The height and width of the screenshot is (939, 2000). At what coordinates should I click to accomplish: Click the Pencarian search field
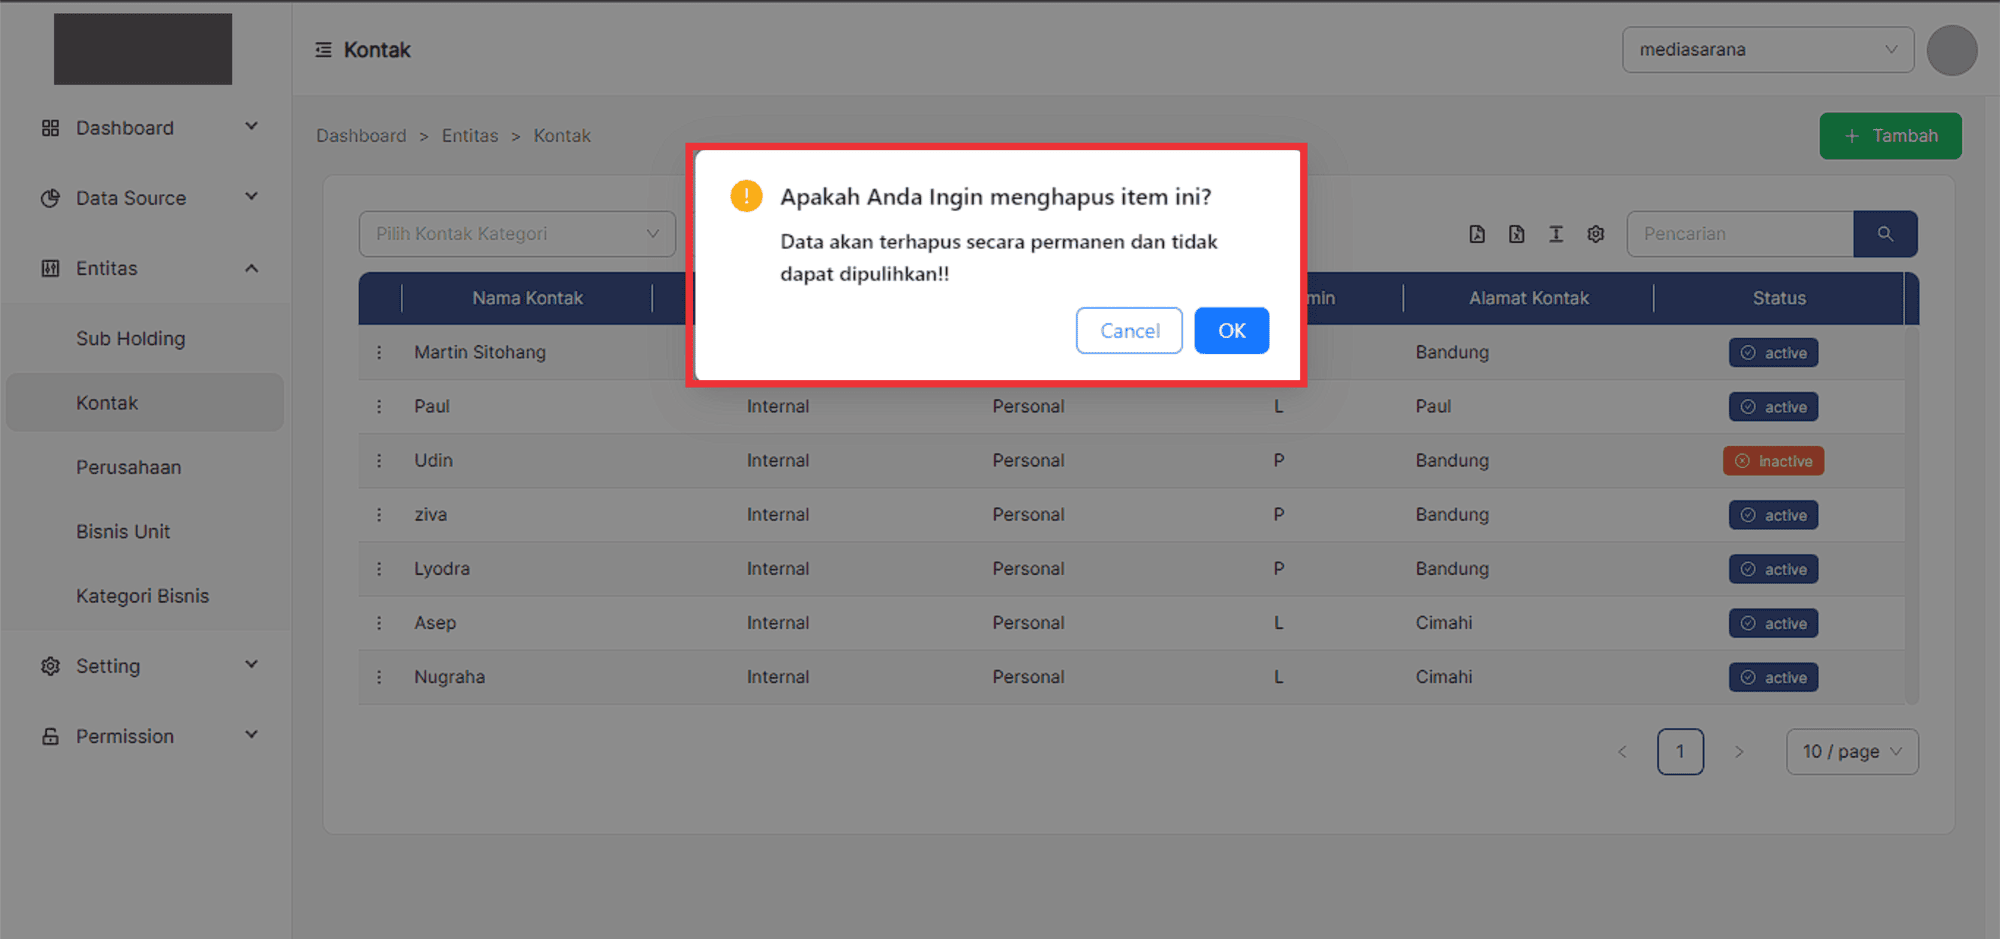pyautogui.click(x=1739, y=234)
